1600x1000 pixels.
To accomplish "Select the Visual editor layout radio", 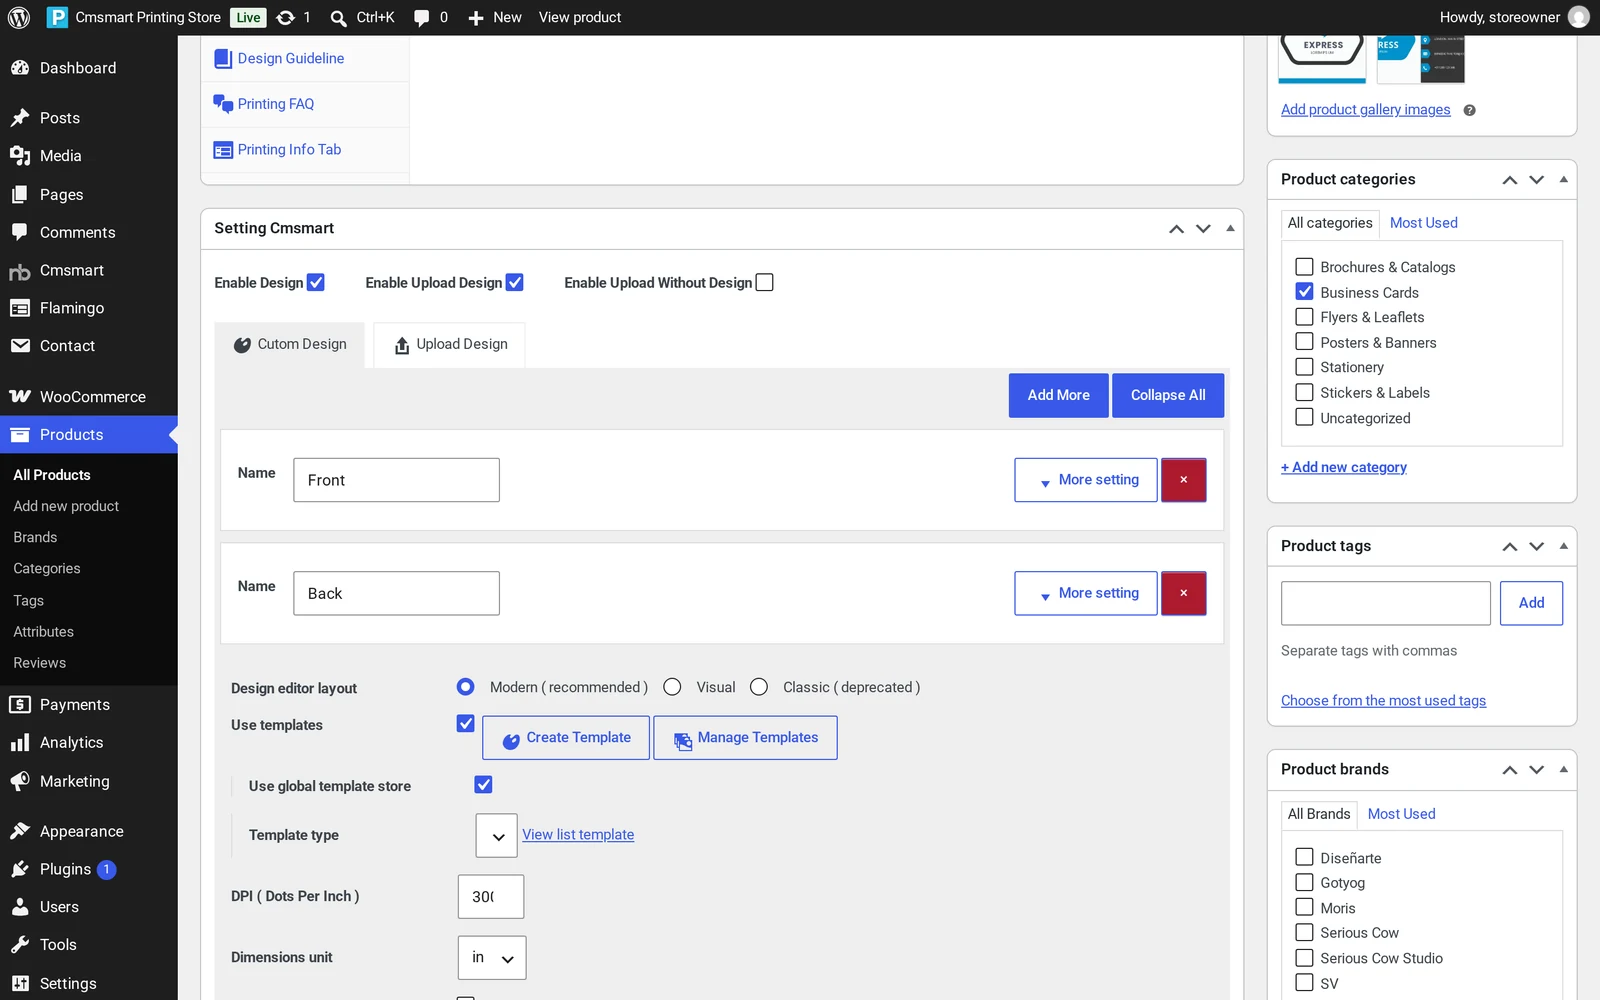I will [672, 687].
